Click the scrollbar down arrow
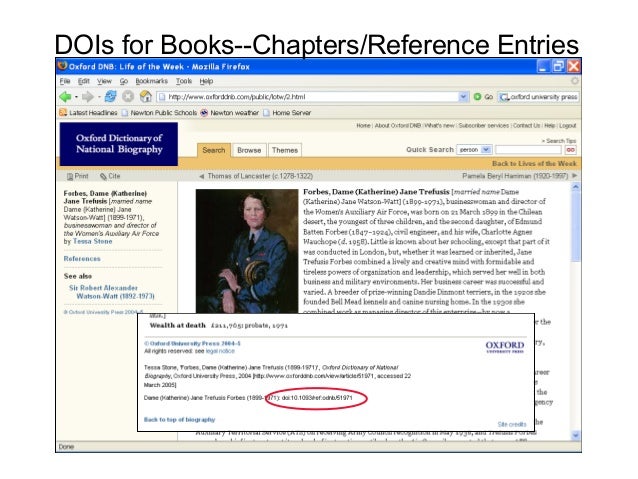638x479 pixels. point(575,435)
